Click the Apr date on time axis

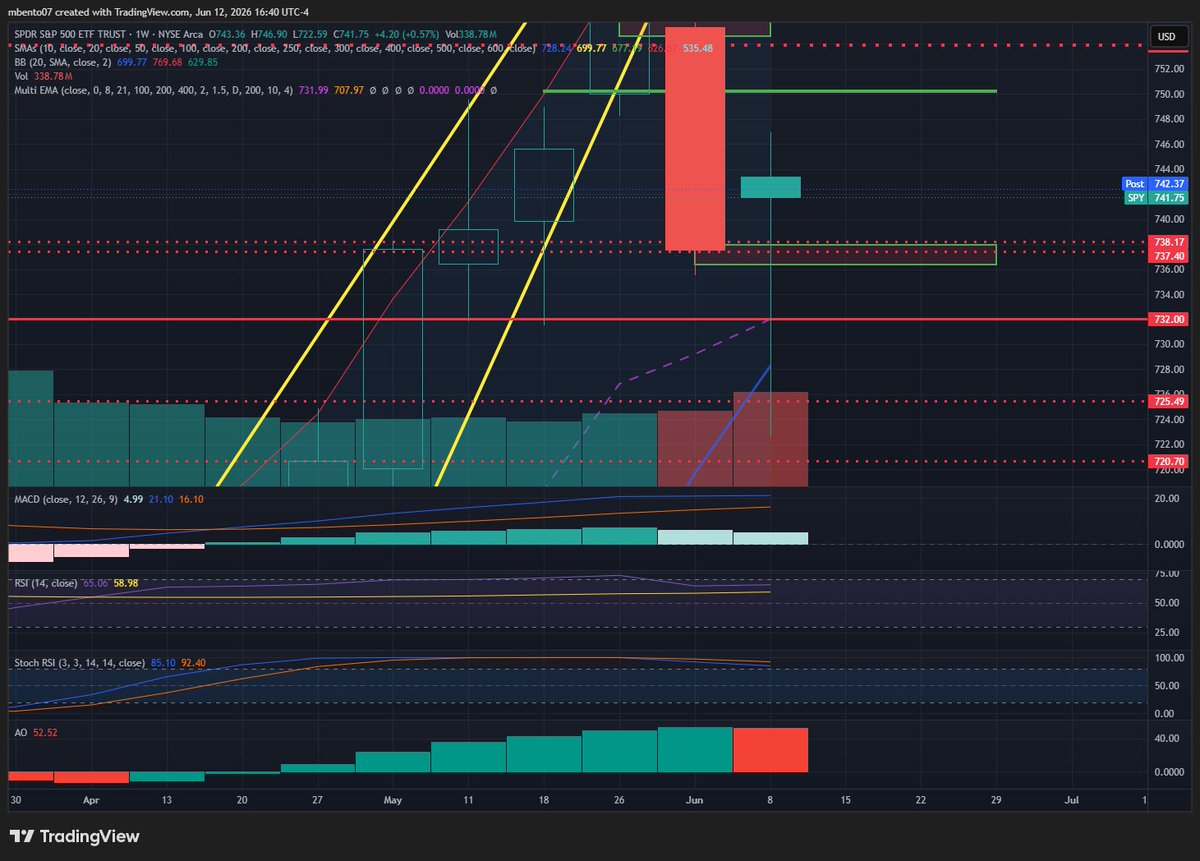click(92, 801)
